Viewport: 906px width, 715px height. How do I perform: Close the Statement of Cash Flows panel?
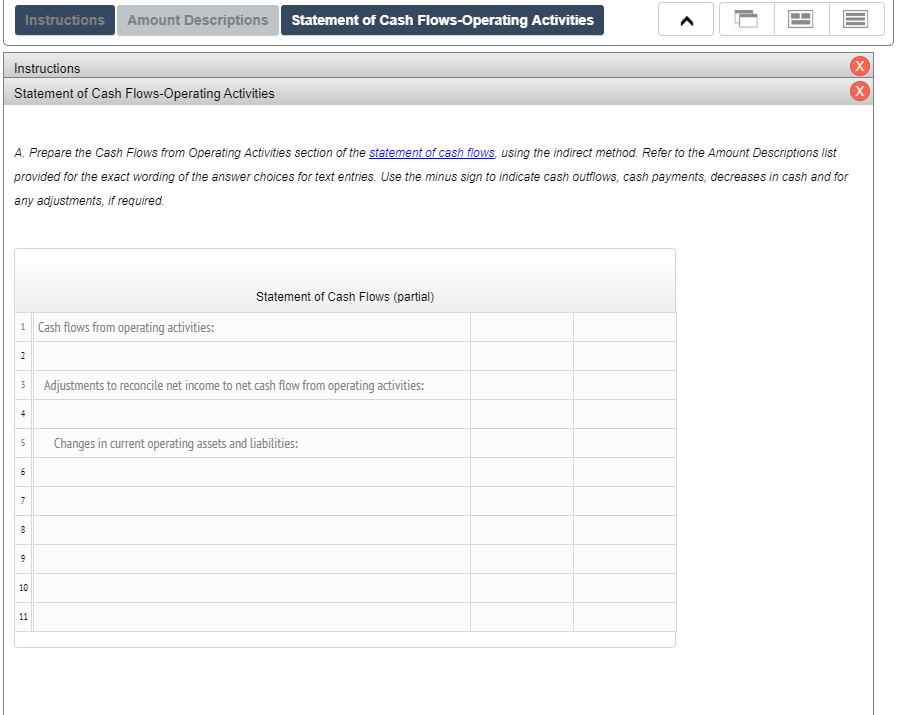[858, 91]
